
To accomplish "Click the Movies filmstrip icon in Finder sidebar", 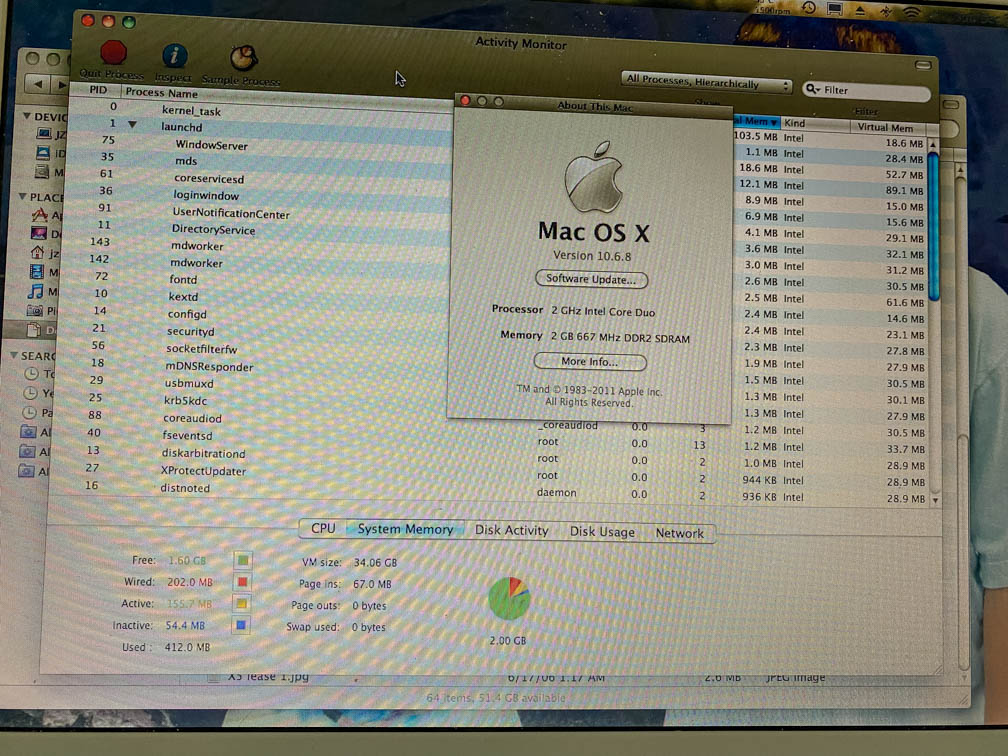I will point(37,271).
